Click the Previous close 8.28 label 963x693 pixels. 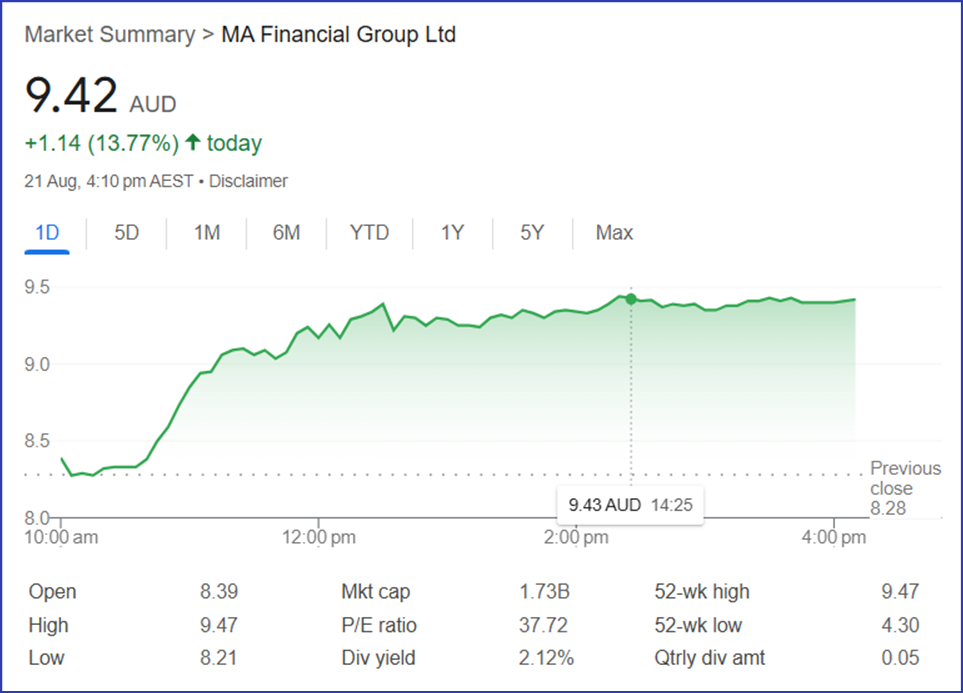pos(905,488)
